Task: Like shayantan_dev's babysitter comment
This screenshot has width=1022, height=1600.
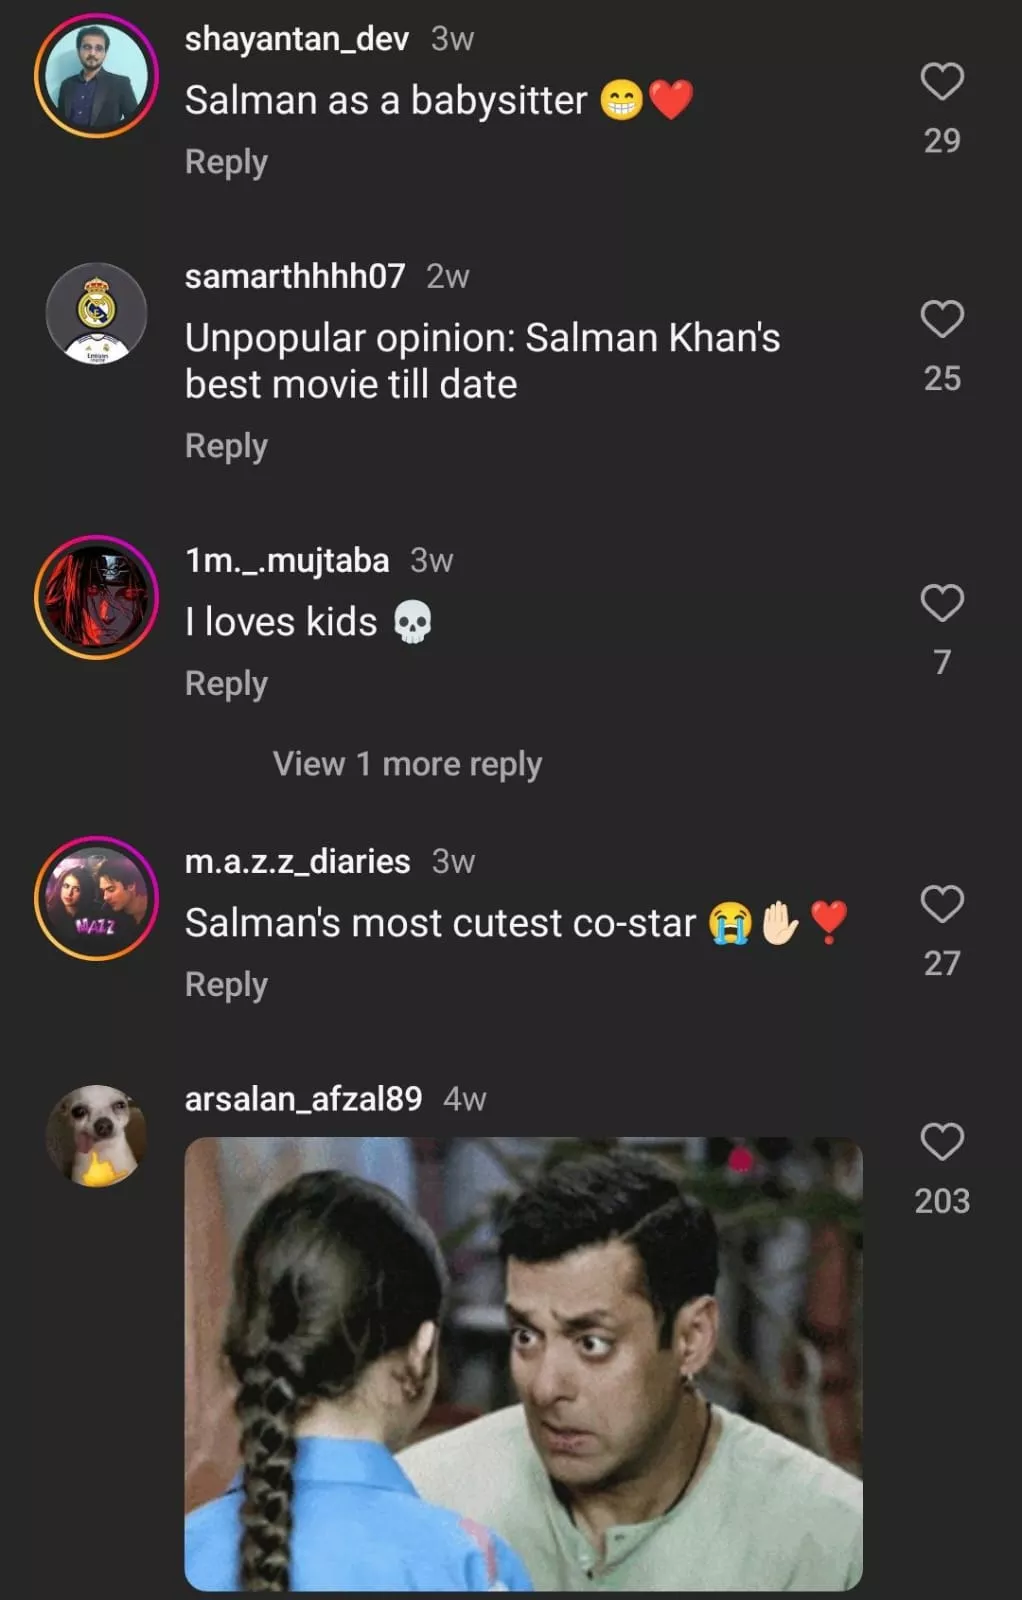Action: 941,82
